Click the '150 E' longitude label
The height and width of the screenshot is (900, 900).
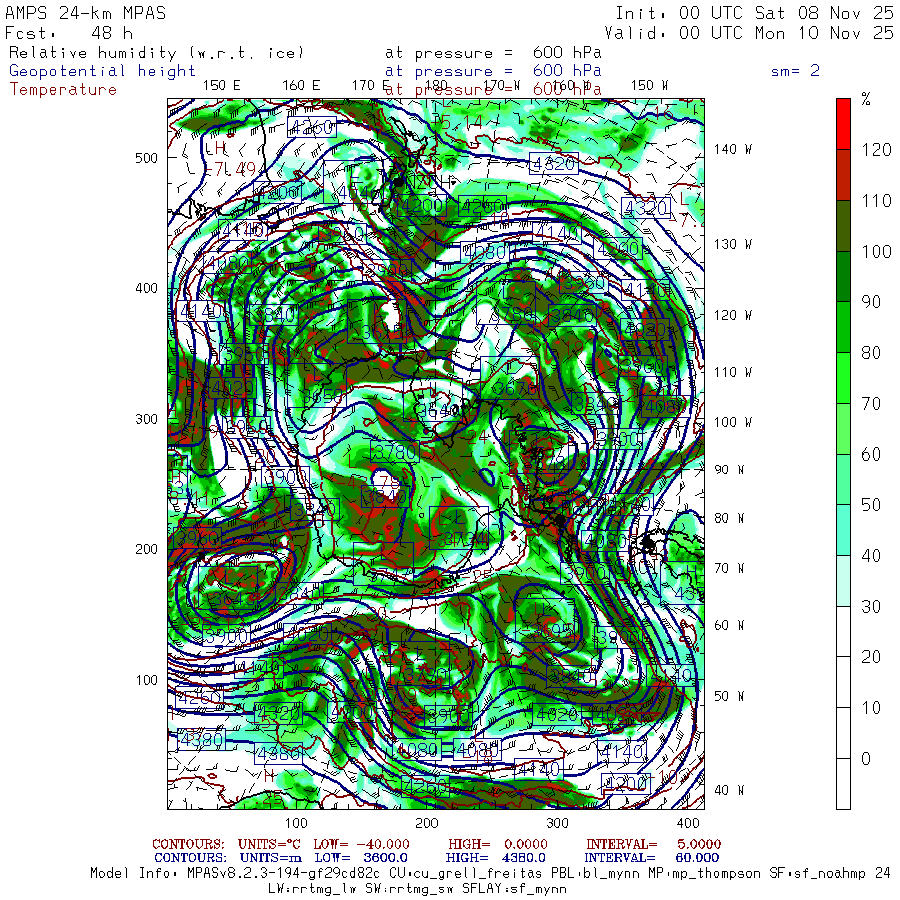click(222, 86)
